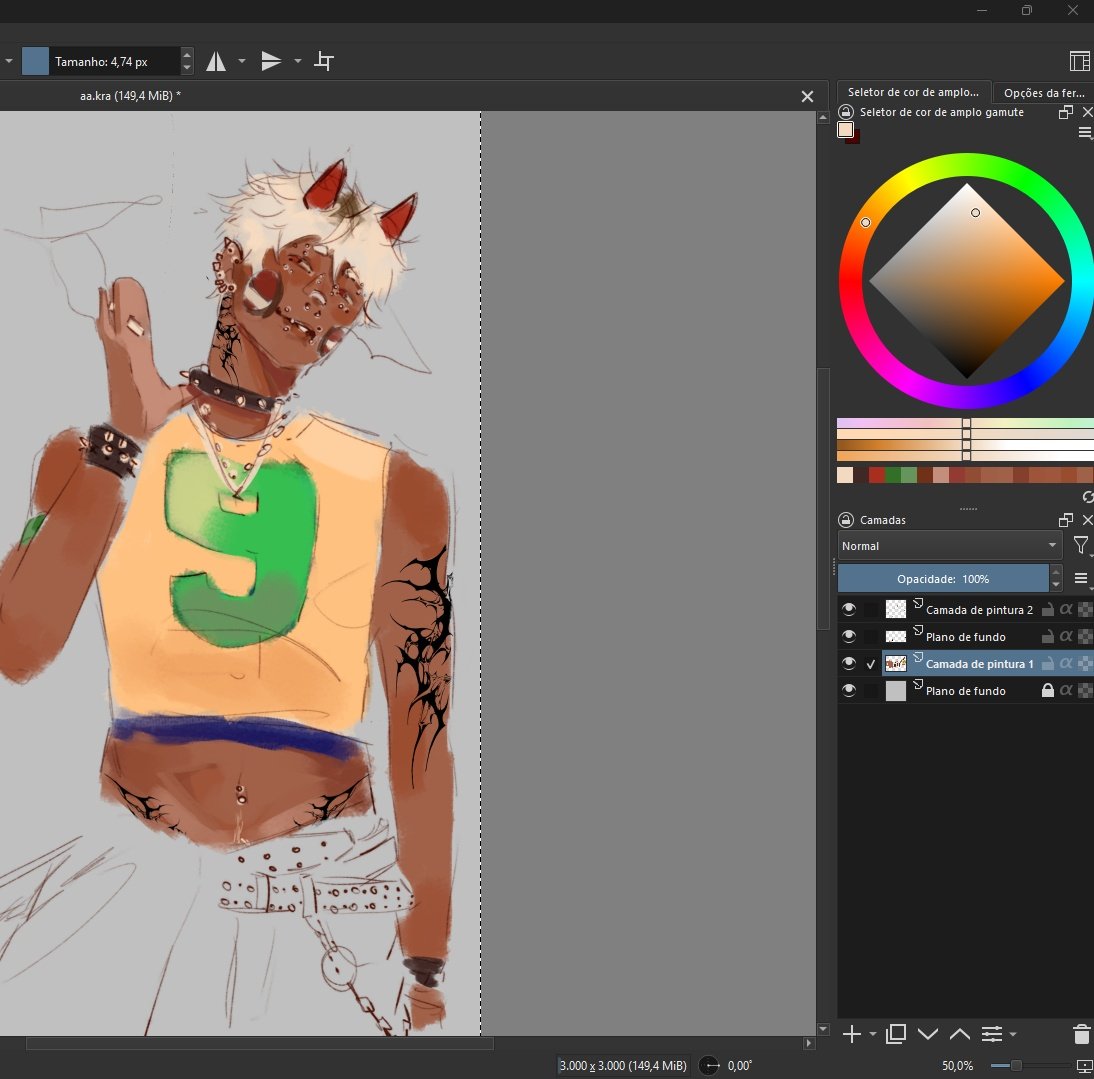Click the vertical mirror tool icon
Viewport: 1094px width, 1079px height.
(x=271, y=61)
